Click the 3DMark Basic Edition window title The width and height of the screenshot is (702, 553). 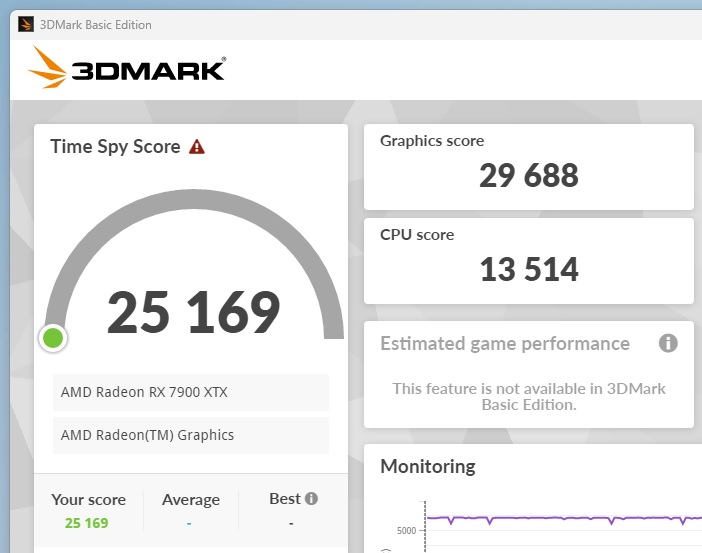95,24
